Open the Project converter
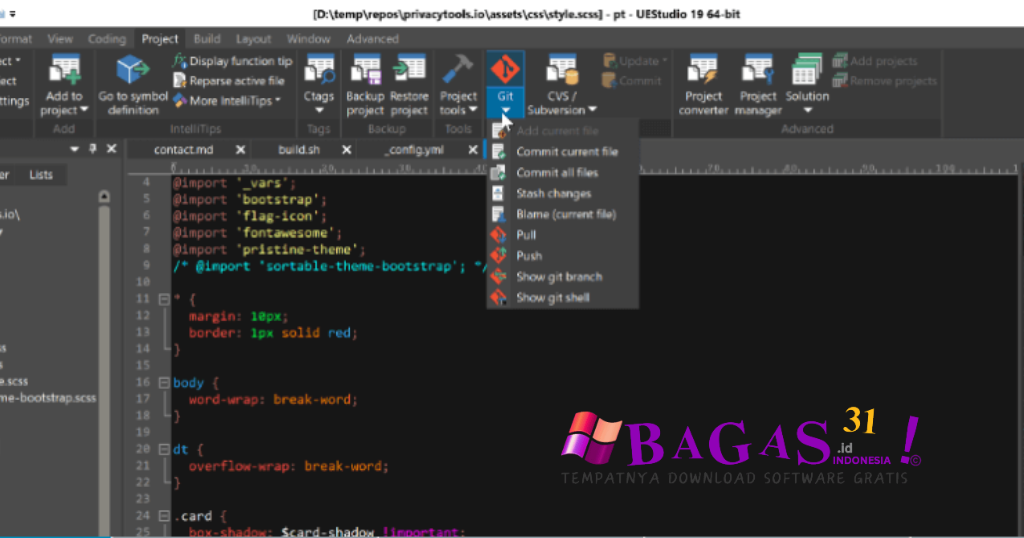 [x=703, y=86]
